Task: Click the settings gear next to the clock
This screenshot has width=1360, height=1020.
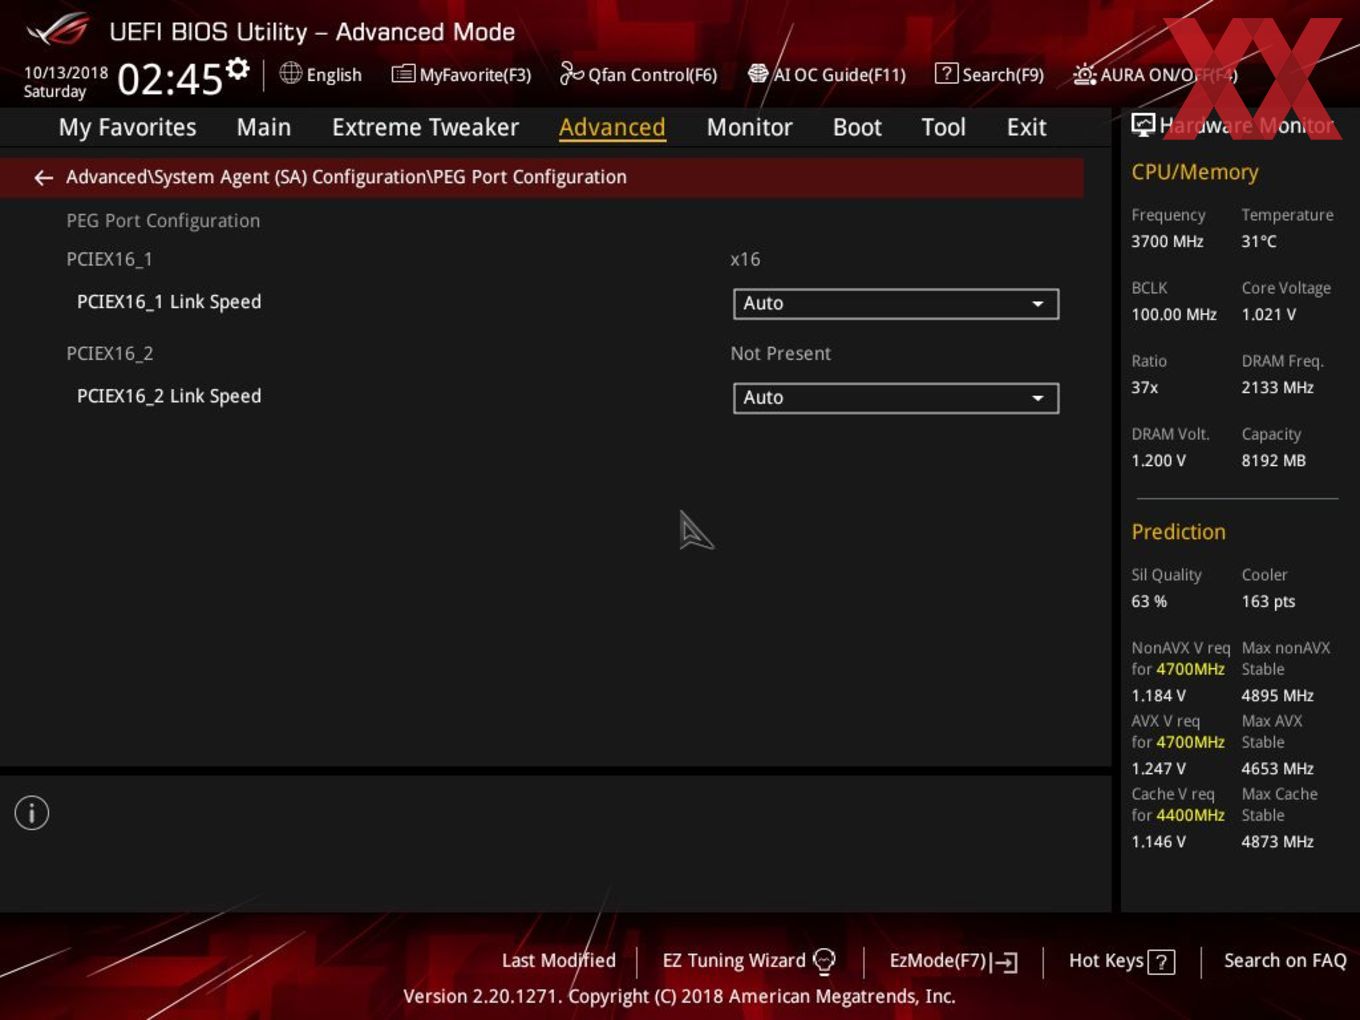Action: coord(237,69)
